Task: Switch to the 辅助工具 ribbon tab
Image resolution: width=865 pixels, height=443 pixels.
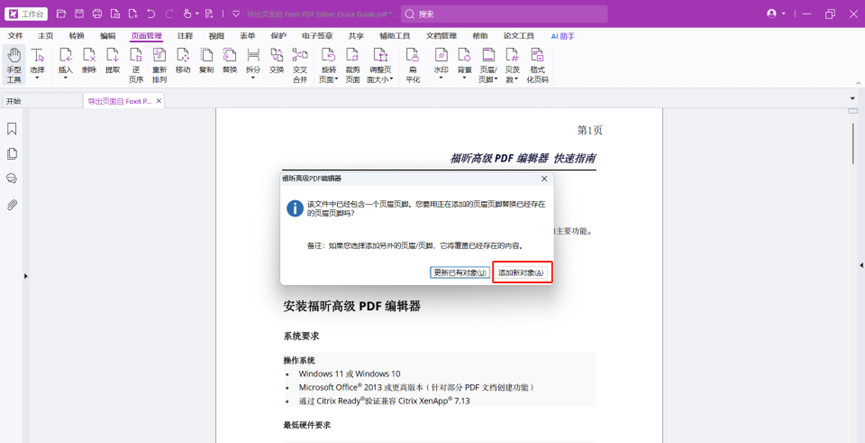Action: (394, 36)
